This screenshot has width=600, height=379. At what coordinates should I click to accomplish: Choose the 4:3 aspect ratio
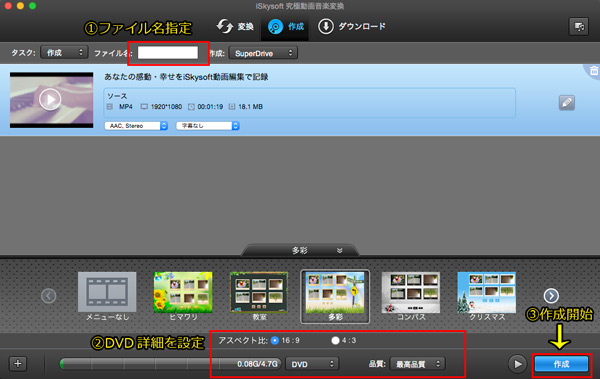(335, 340)
